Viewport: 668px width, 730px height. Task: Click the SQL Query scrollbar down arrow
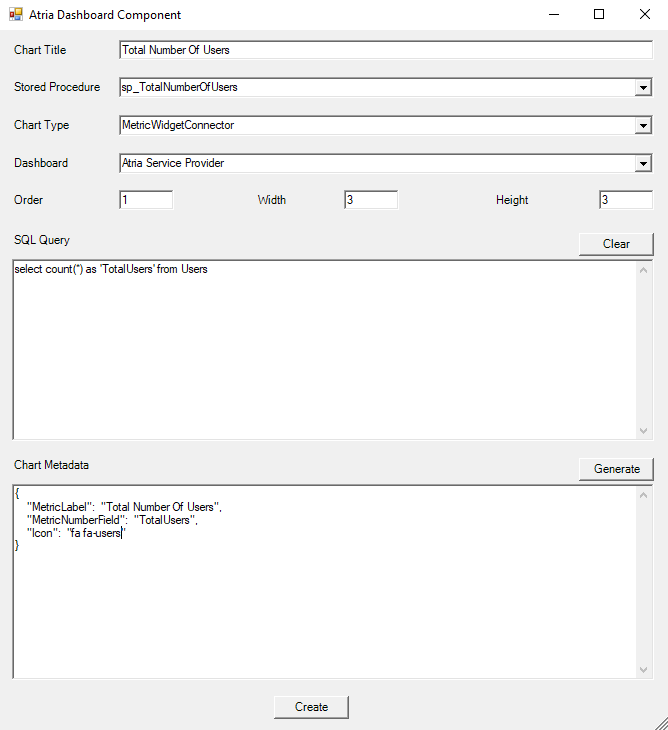coord(644,431)
